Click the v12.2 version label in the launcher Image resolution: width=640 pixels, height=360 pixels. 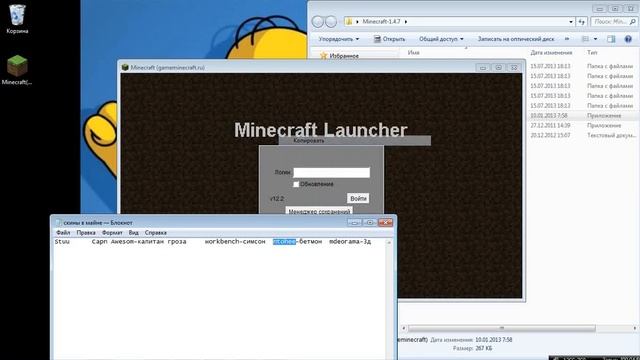coord(276,199)
